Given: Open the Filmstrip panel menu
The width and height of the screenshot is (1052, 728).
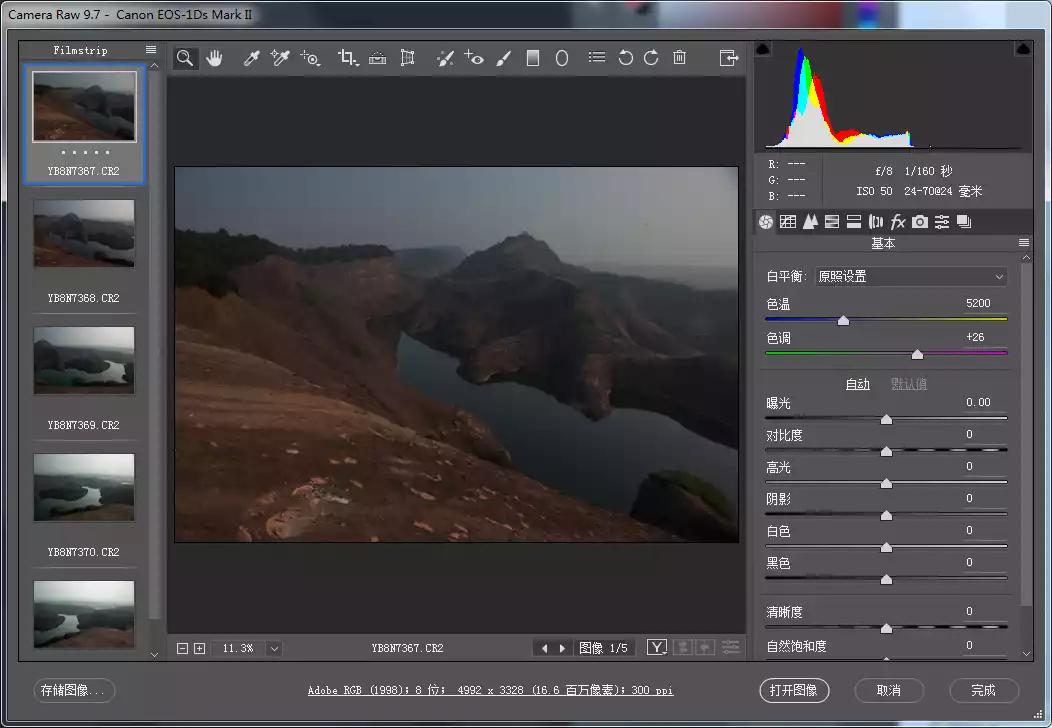Looking at the screenshot, I should click(x=151, y=50).
